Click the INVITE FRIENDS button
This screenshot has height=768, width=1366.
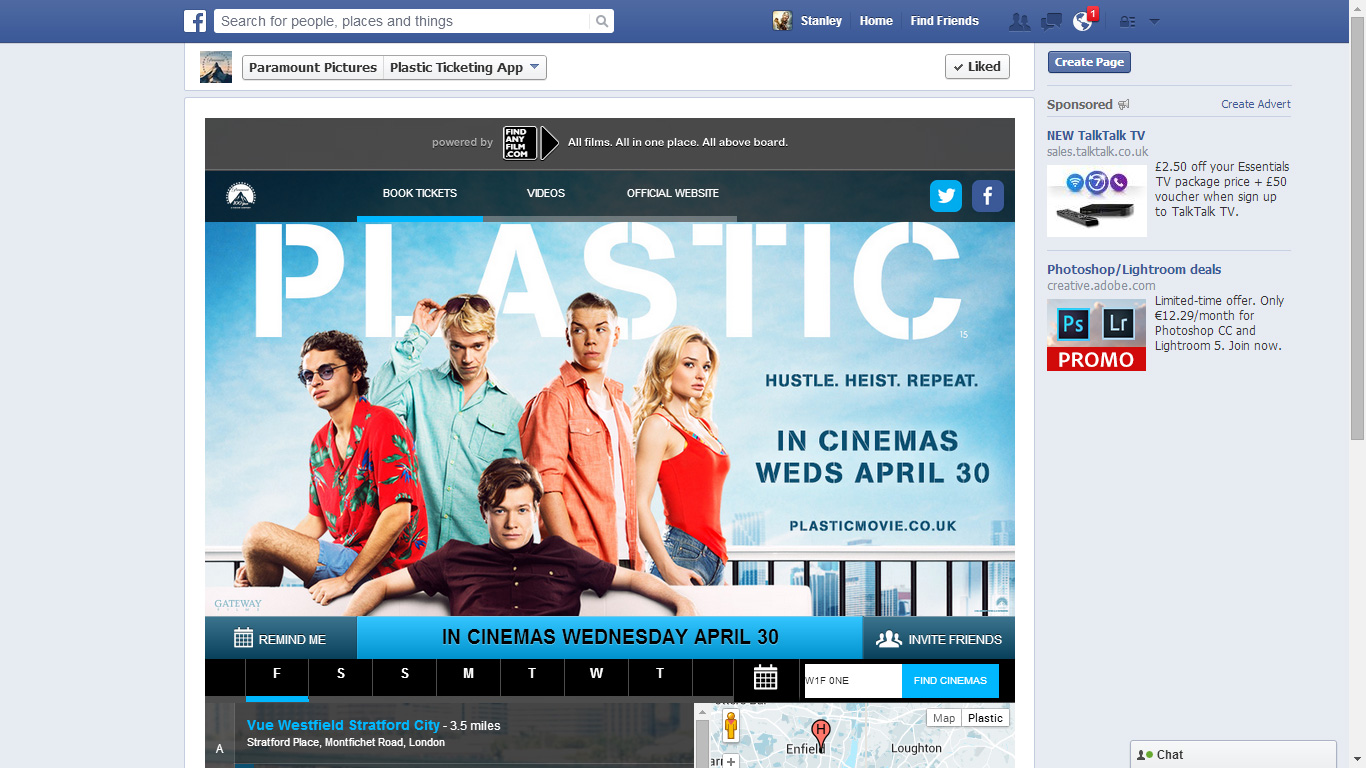coord(939,638)
